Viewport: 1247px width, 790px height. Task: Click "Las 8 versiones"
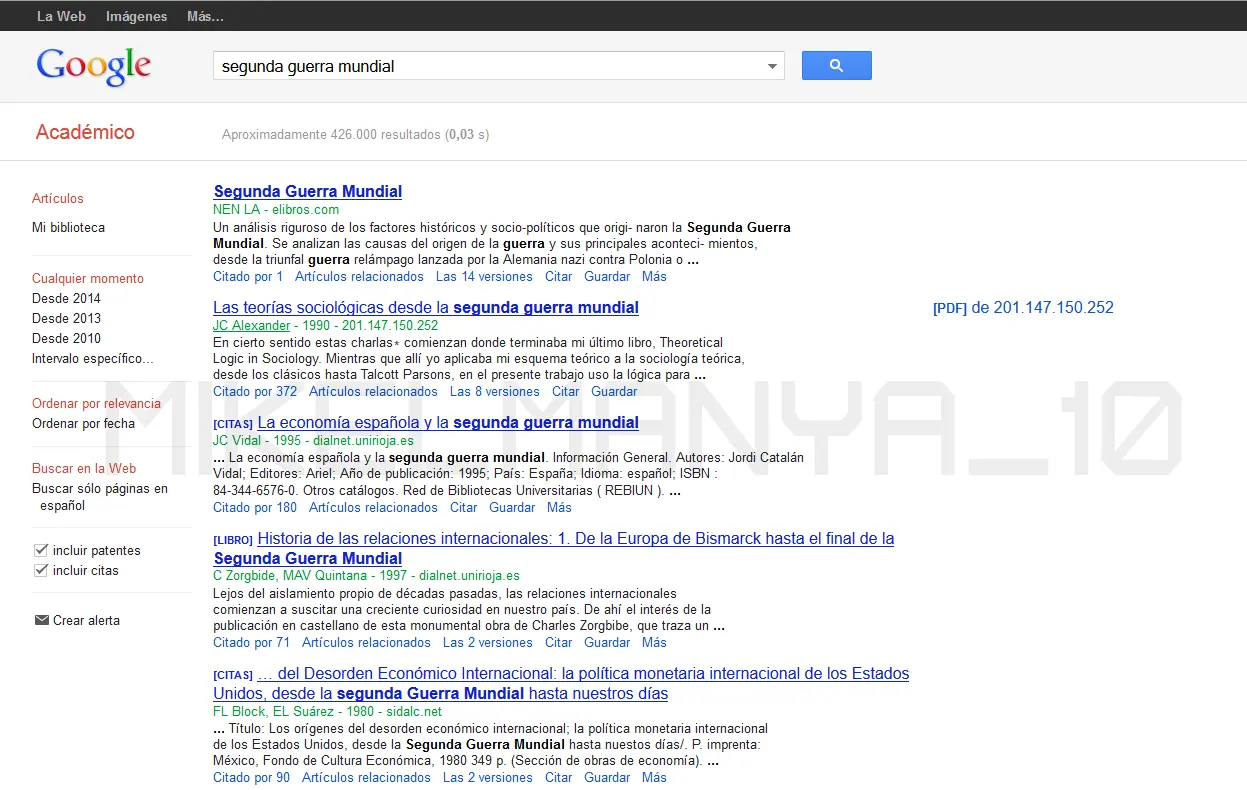495,391
